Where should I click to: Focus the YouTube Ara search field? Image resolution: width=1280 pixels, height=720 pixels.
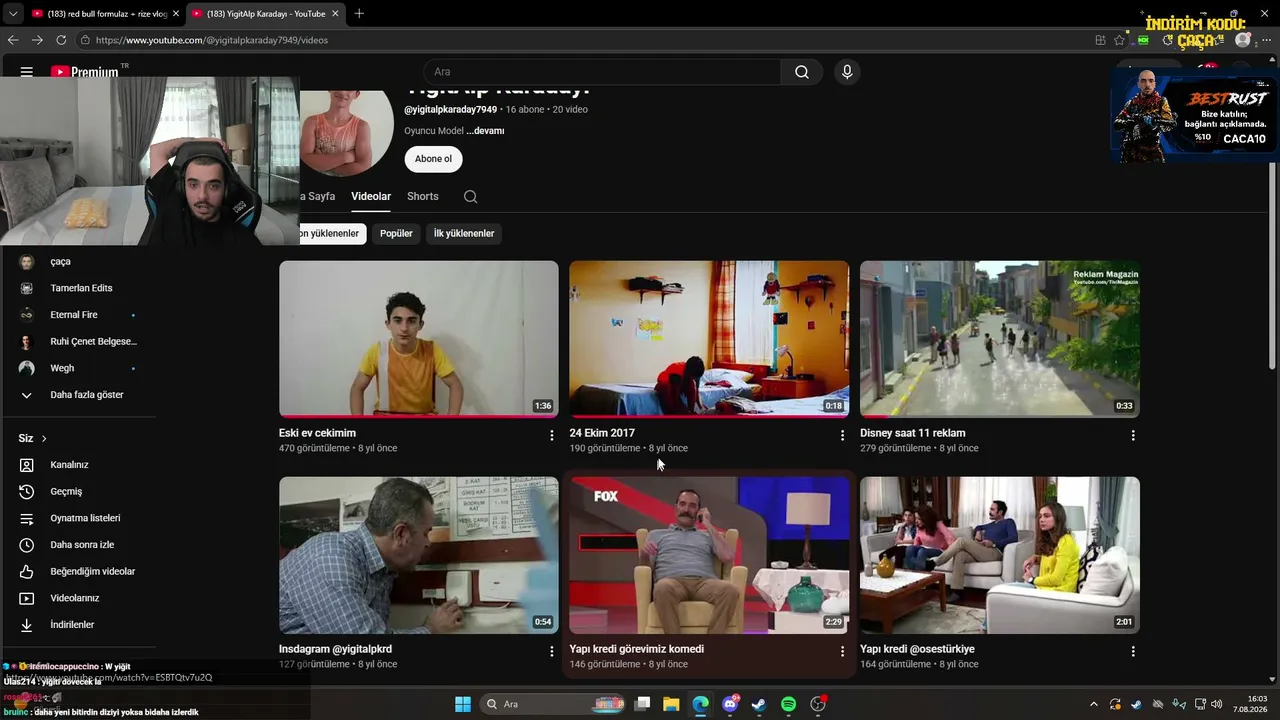tap(602, 72)
